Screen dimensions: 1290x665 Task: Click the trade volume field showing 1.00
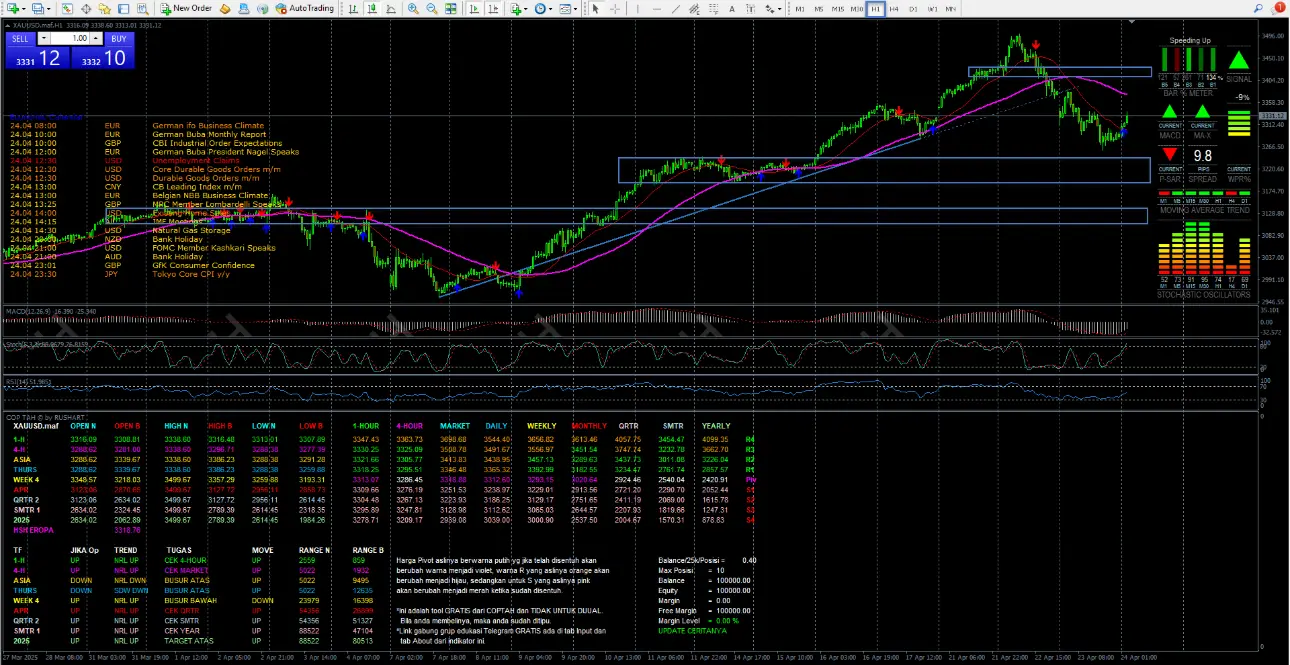point(69,38)
